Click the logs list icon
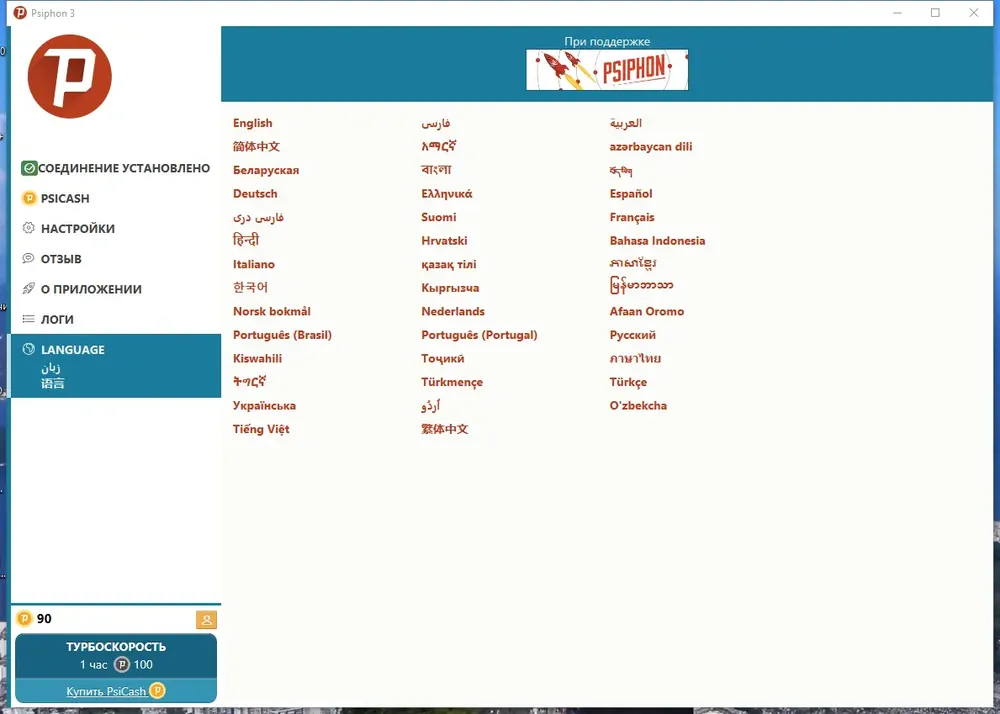1000x714 pixels. [x=29, y=319]
